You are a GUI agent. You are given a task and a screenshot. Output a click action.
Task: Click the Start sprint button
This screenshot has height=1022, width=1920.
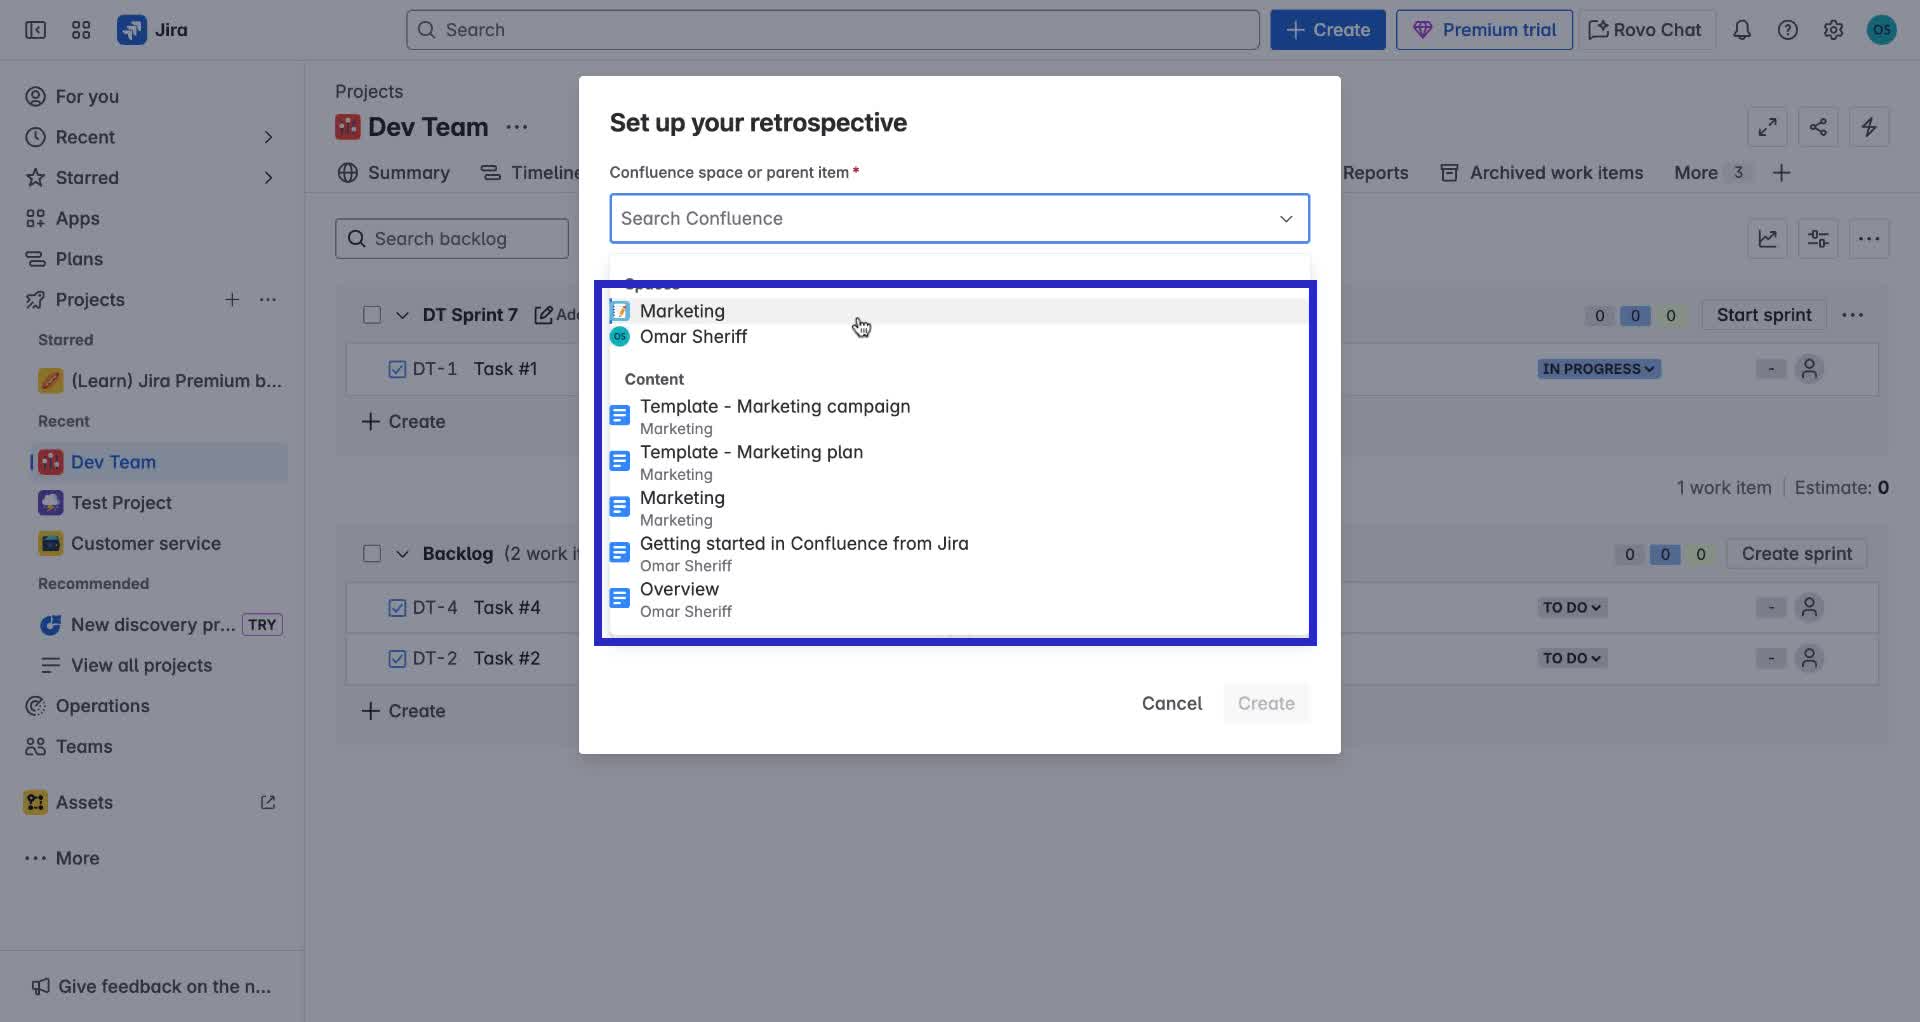(x=1763, y=314)
